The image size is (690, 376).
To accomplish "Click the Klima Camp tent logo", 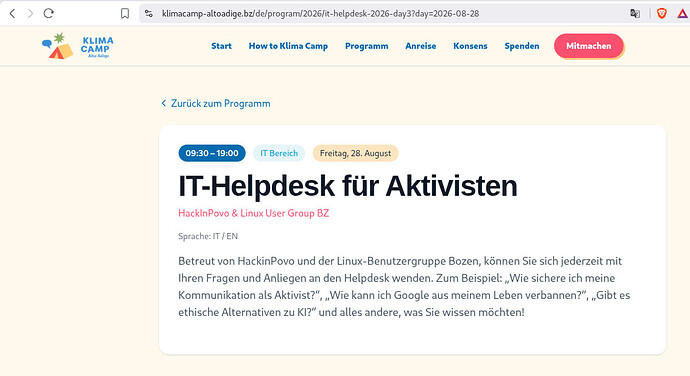I will coord(58,46).
